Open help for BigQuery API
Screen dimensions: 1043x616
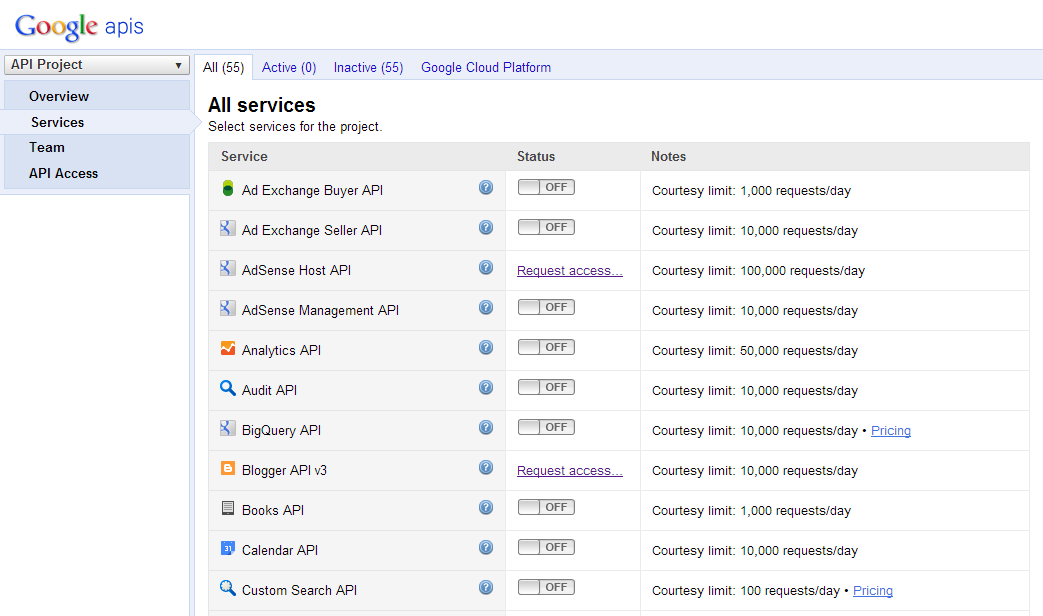point(486,427)
